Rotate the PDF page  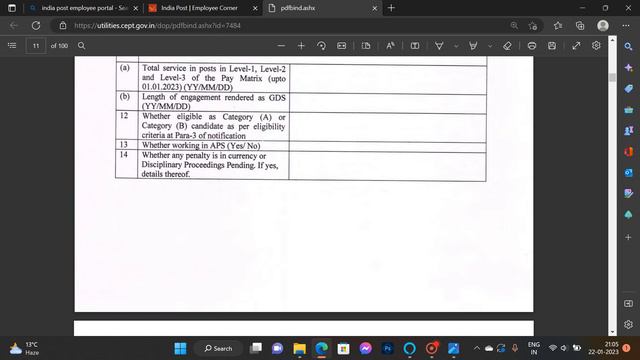point(321,46)
